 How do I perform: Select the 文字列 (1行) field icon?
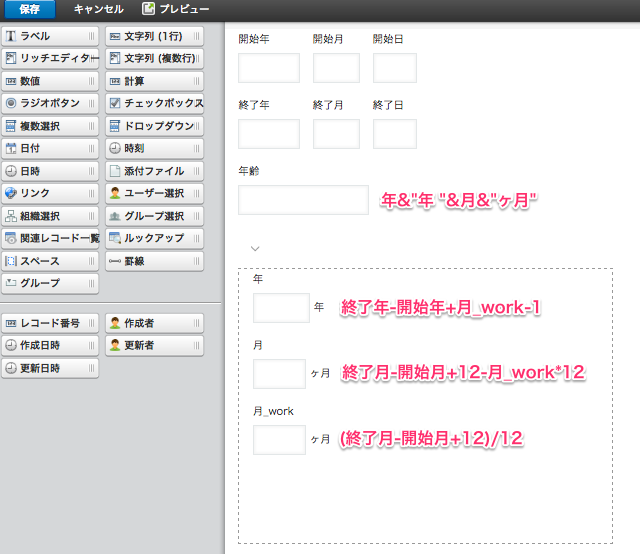(115, 36)
